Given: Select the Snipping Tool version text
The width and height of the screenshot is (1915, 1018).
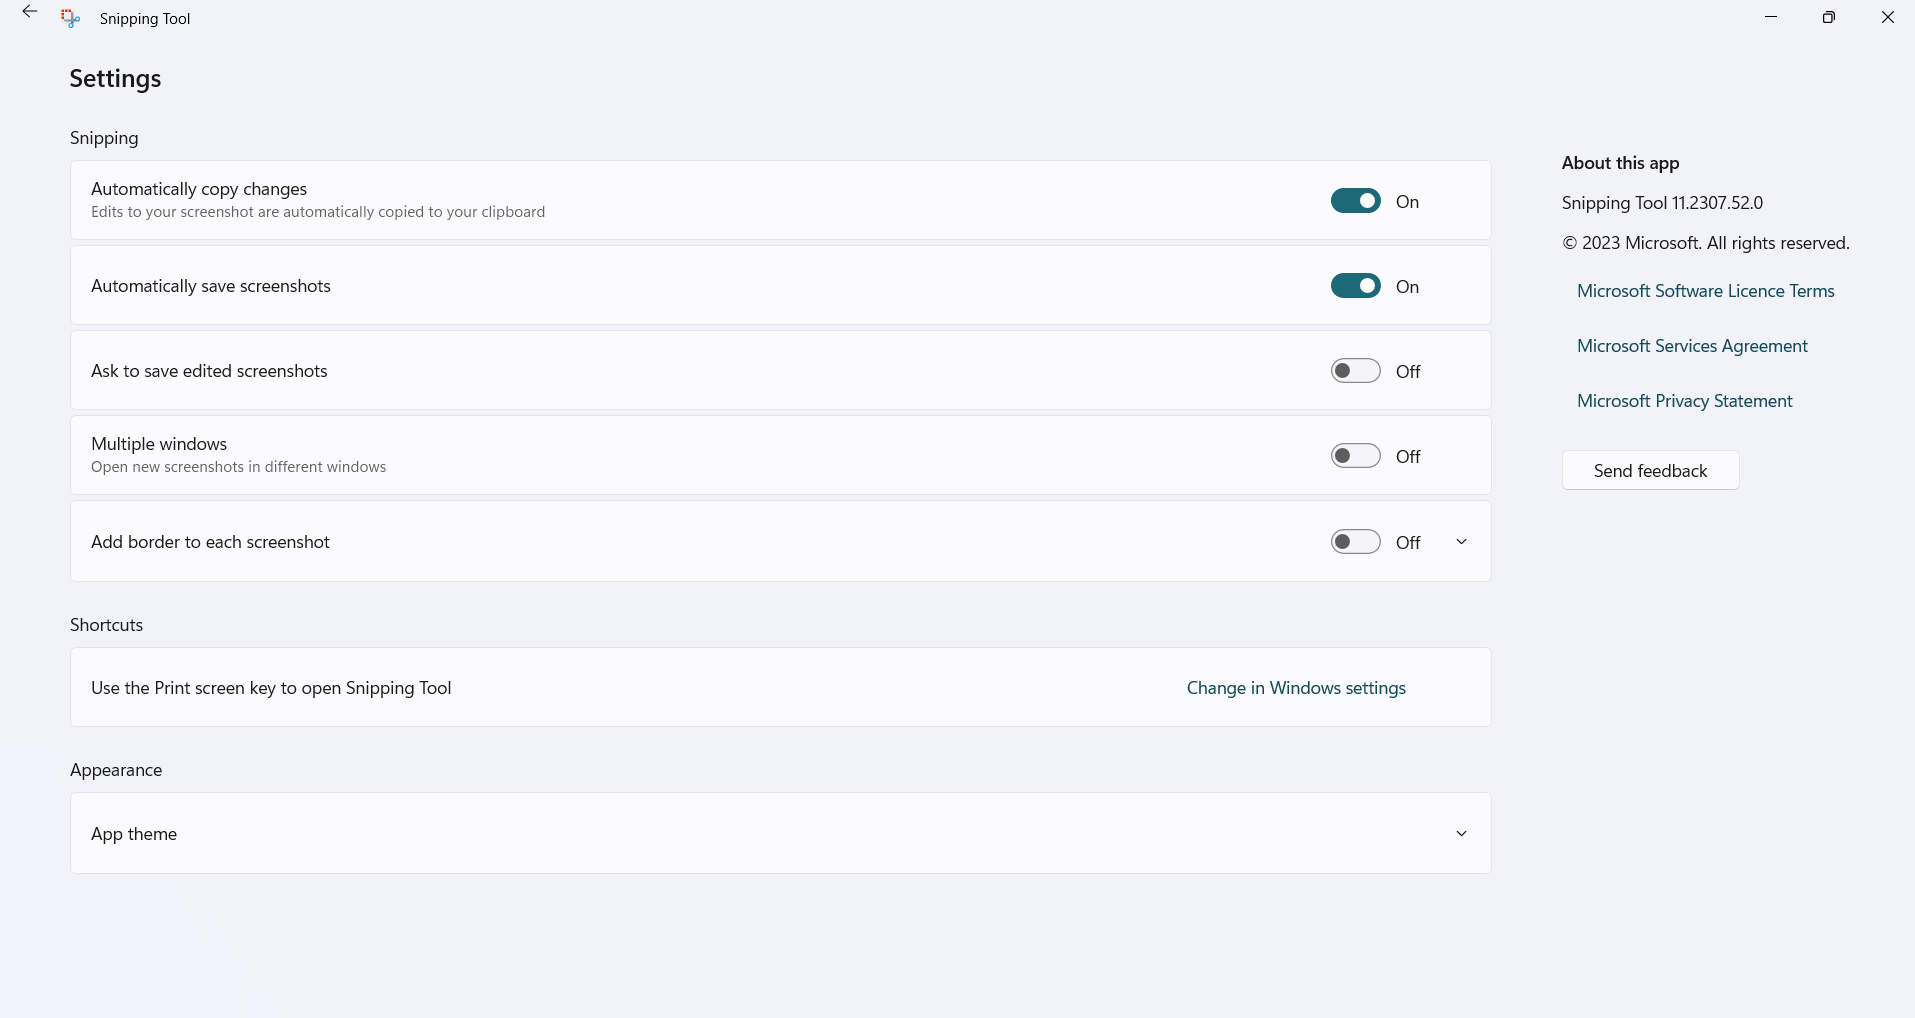Looking at the screenshot, I should coord(1662,203).
